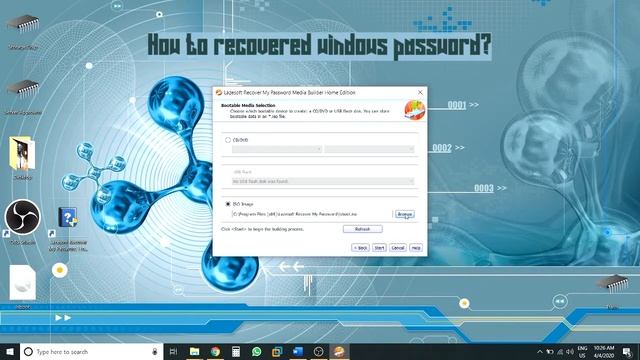Click the Back button
Image resolution: width=640 pixels, height=360 pixels.
(x=360, y=248)
